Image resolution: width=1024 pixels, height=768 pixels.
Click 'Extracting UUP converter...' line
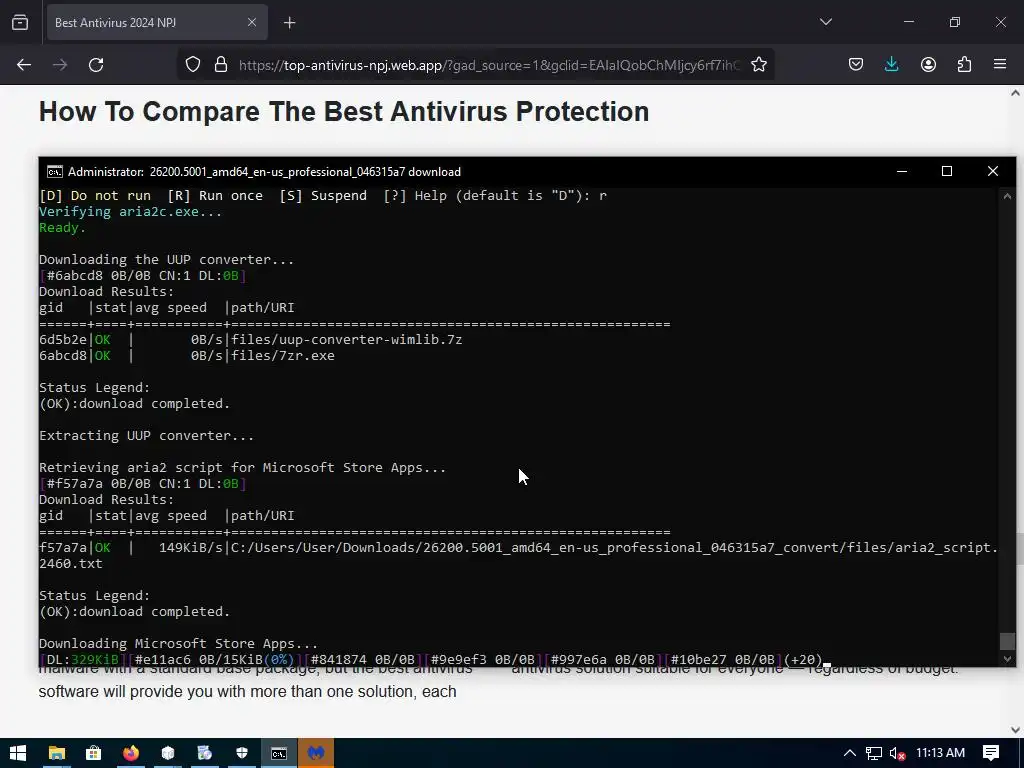click(146, 436)
